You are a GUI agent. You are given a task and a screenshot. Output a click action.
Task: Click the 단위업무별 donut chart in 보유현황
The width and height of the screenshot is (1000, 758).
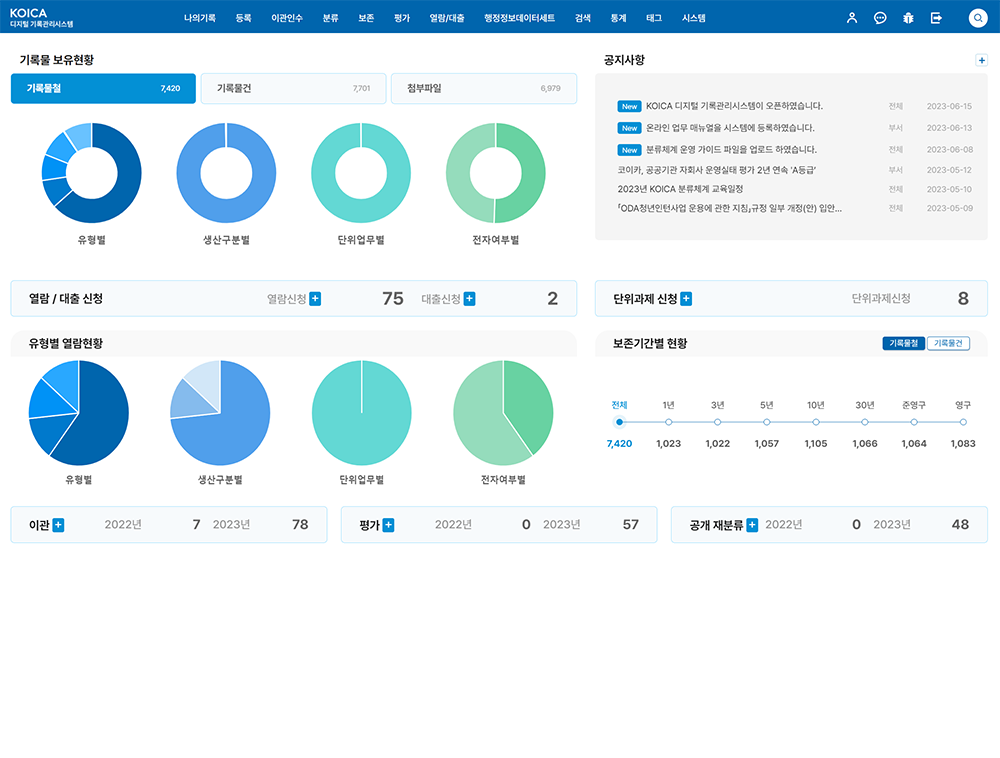pyautogui.click(x=361, y=173)
